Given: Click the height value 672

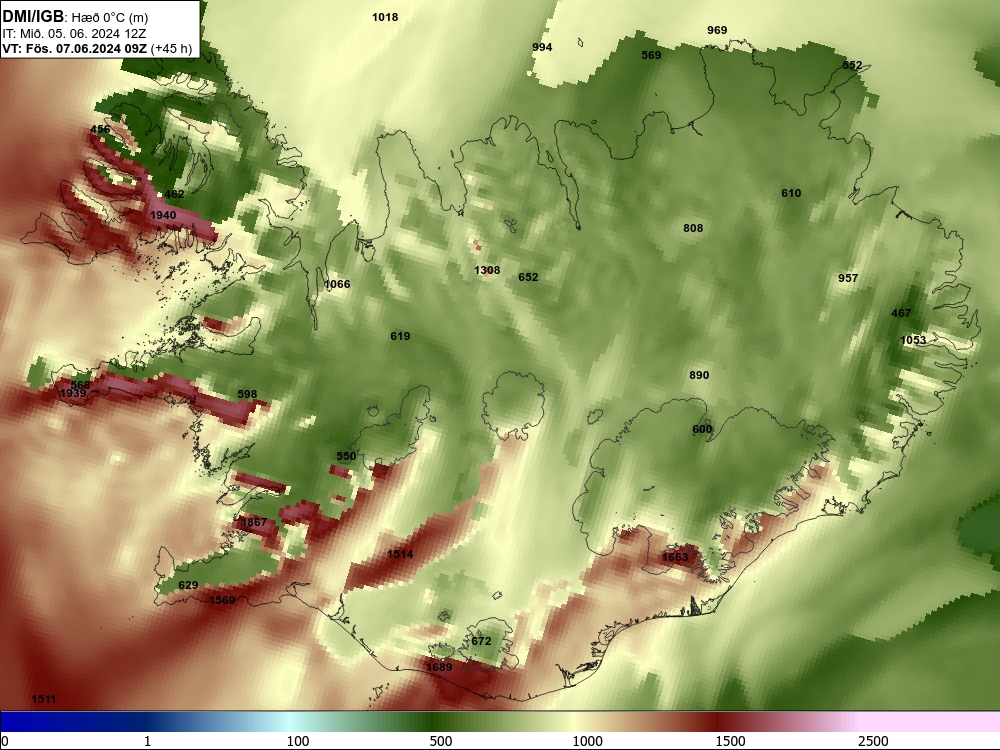Looking at the screenshot, I should point(482,642).
